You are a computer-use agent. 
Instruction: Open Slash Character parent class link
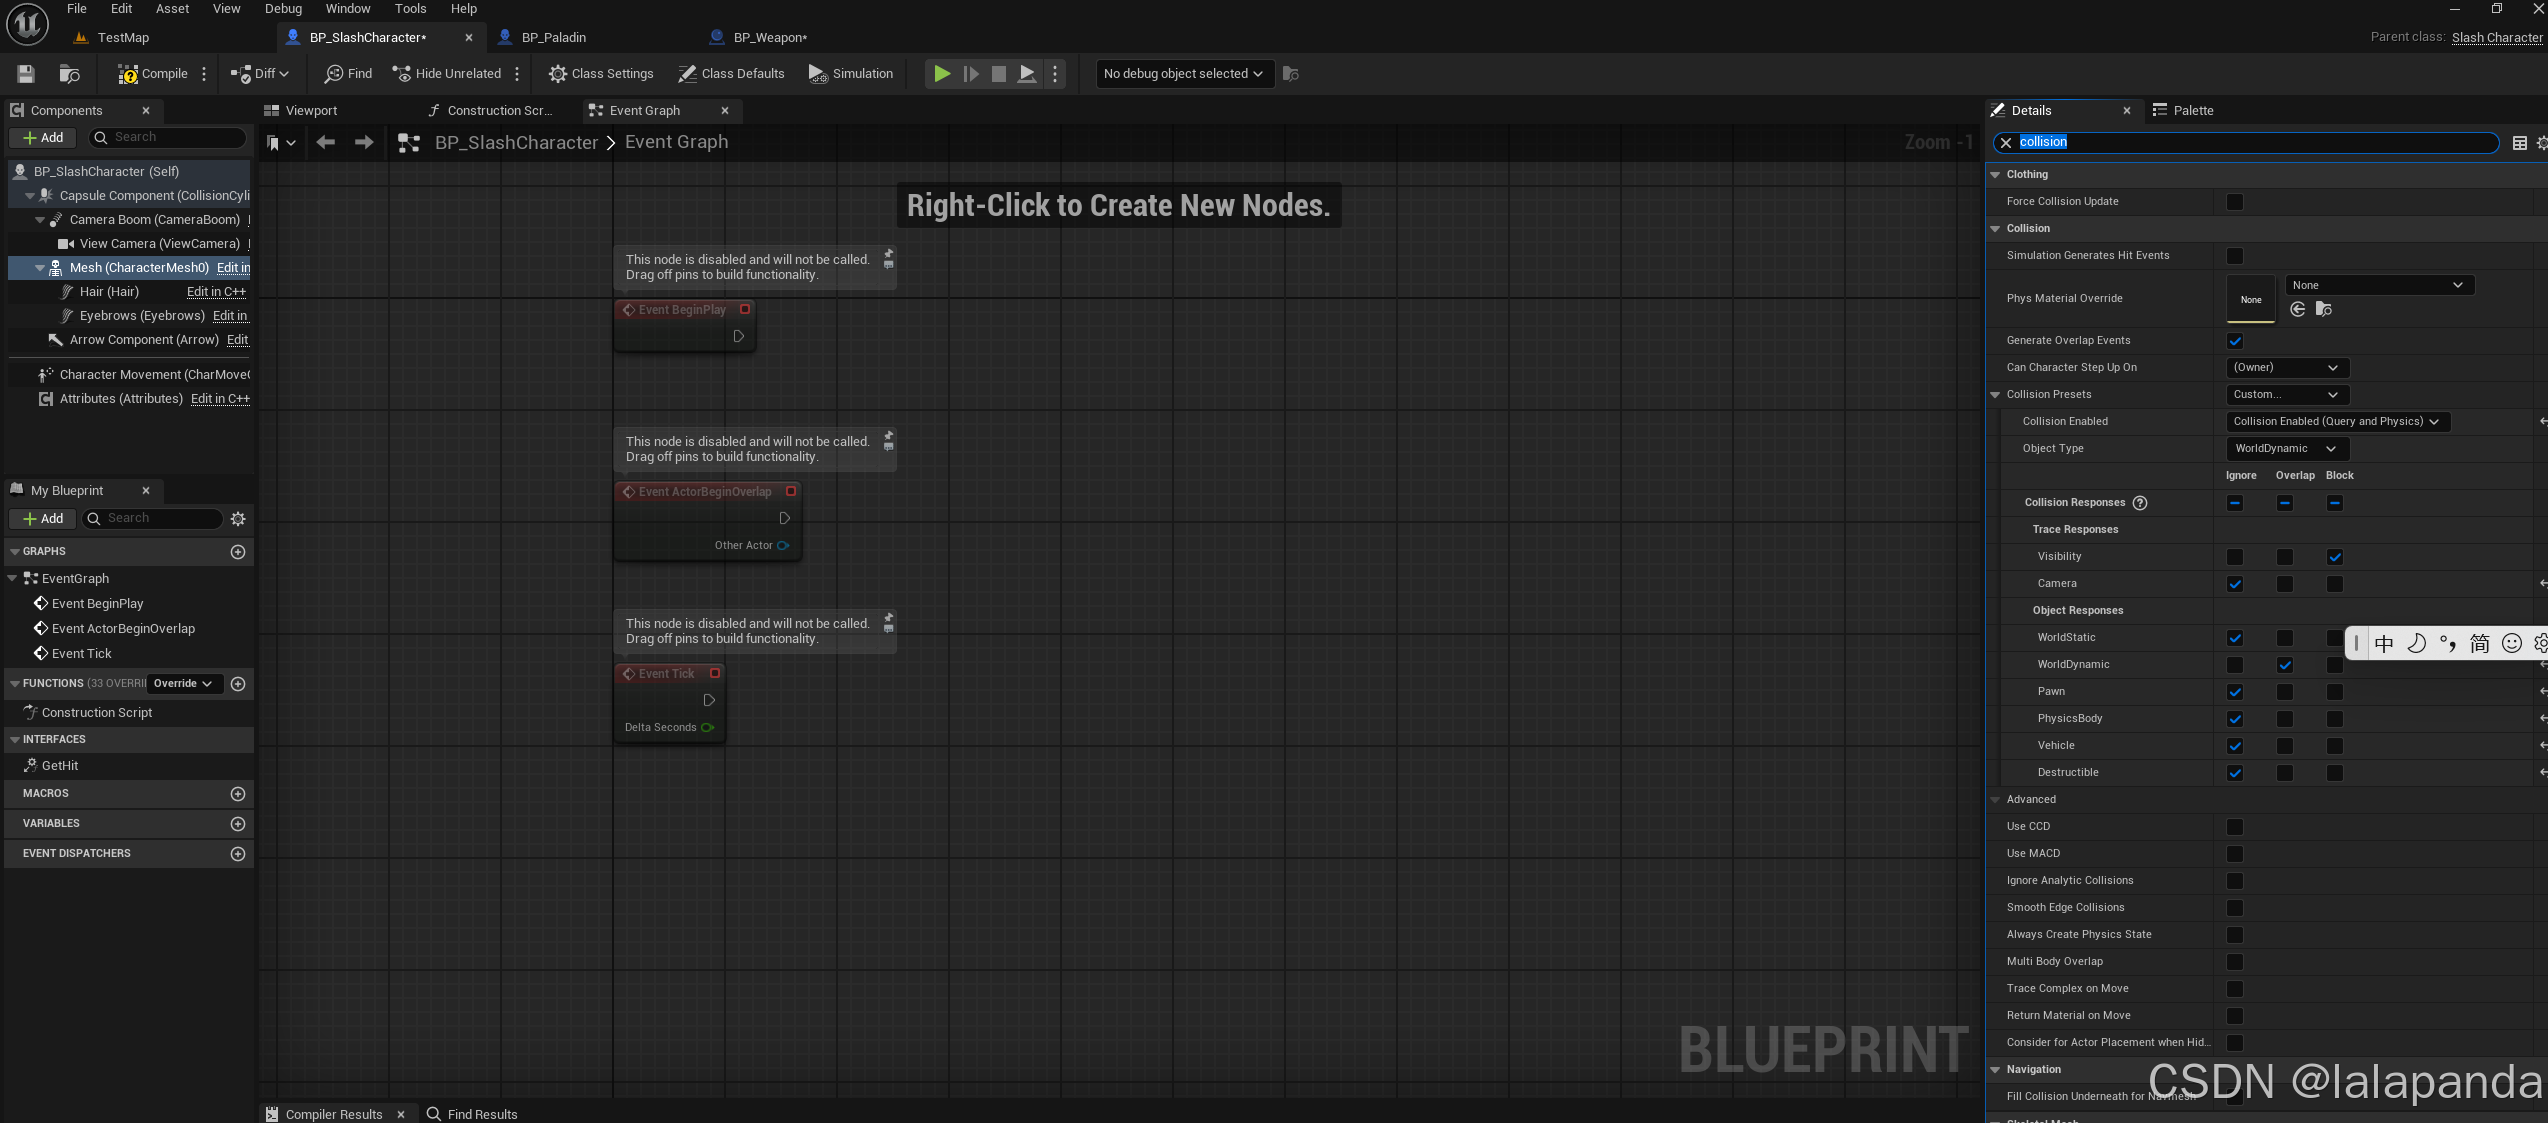2496,38
